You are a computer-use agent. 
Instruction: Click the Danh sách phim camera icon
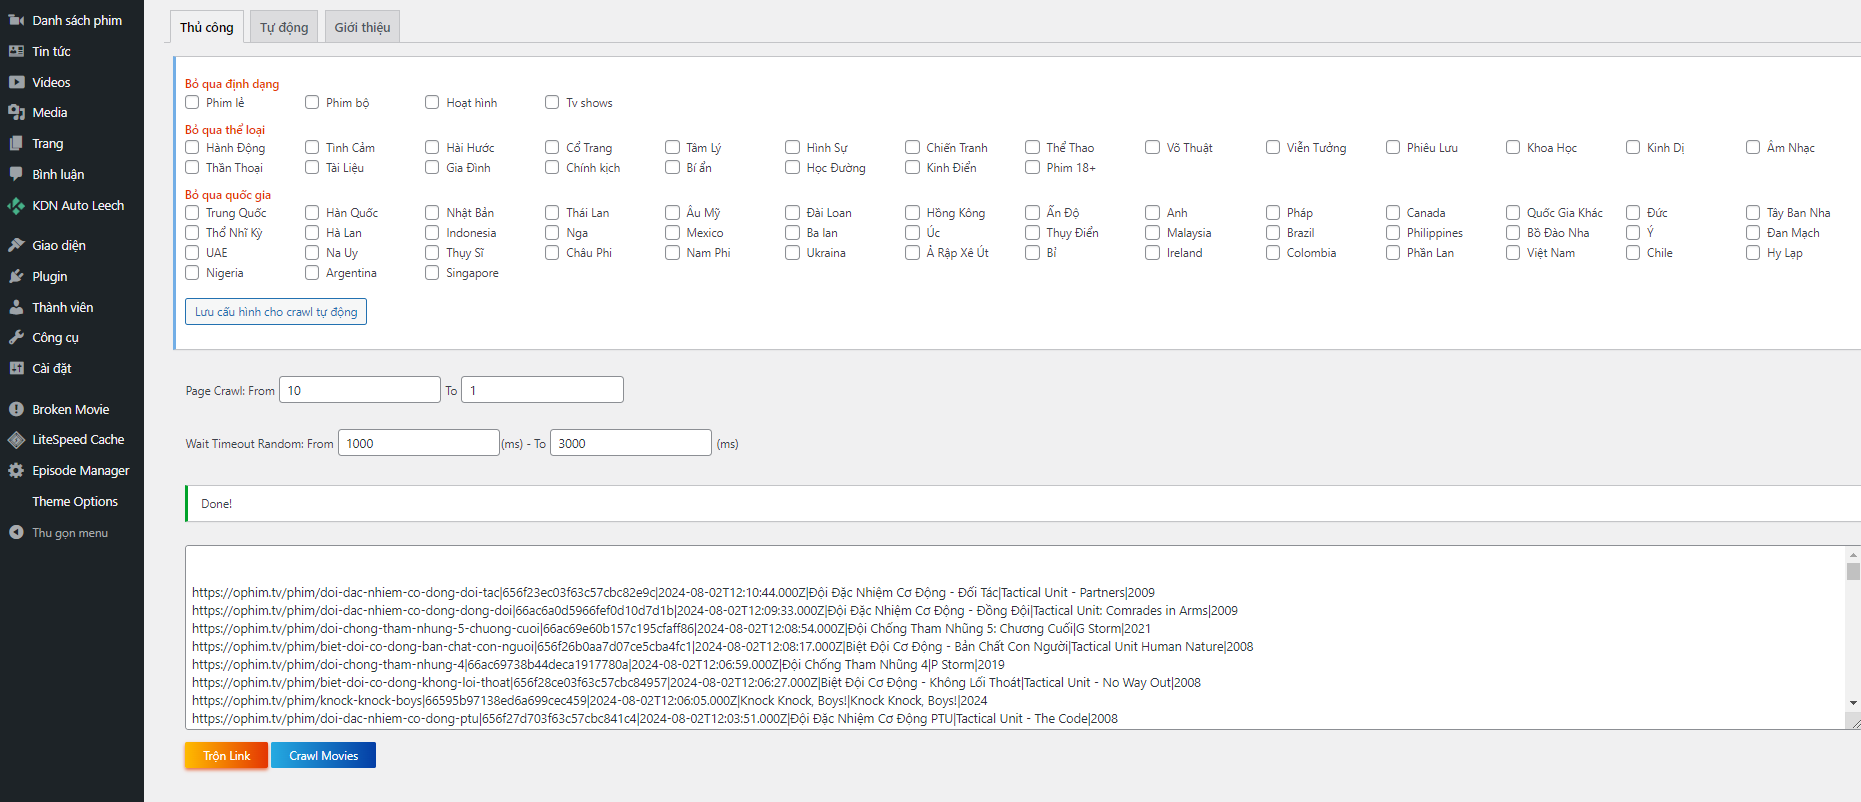(16, 20)
